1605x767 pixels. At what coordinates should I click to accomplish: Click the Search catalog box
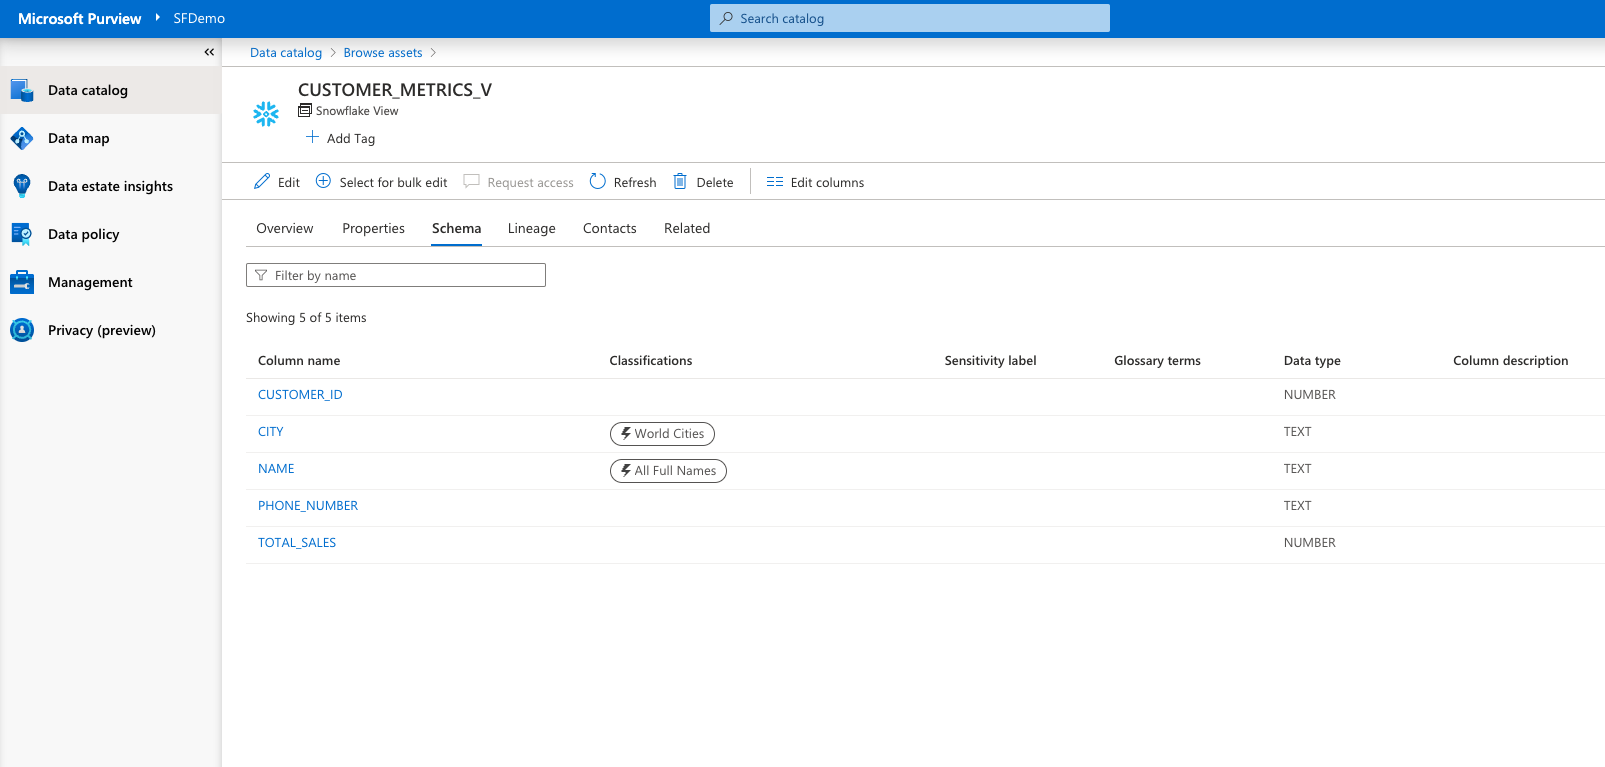click(x=910, y=18)
